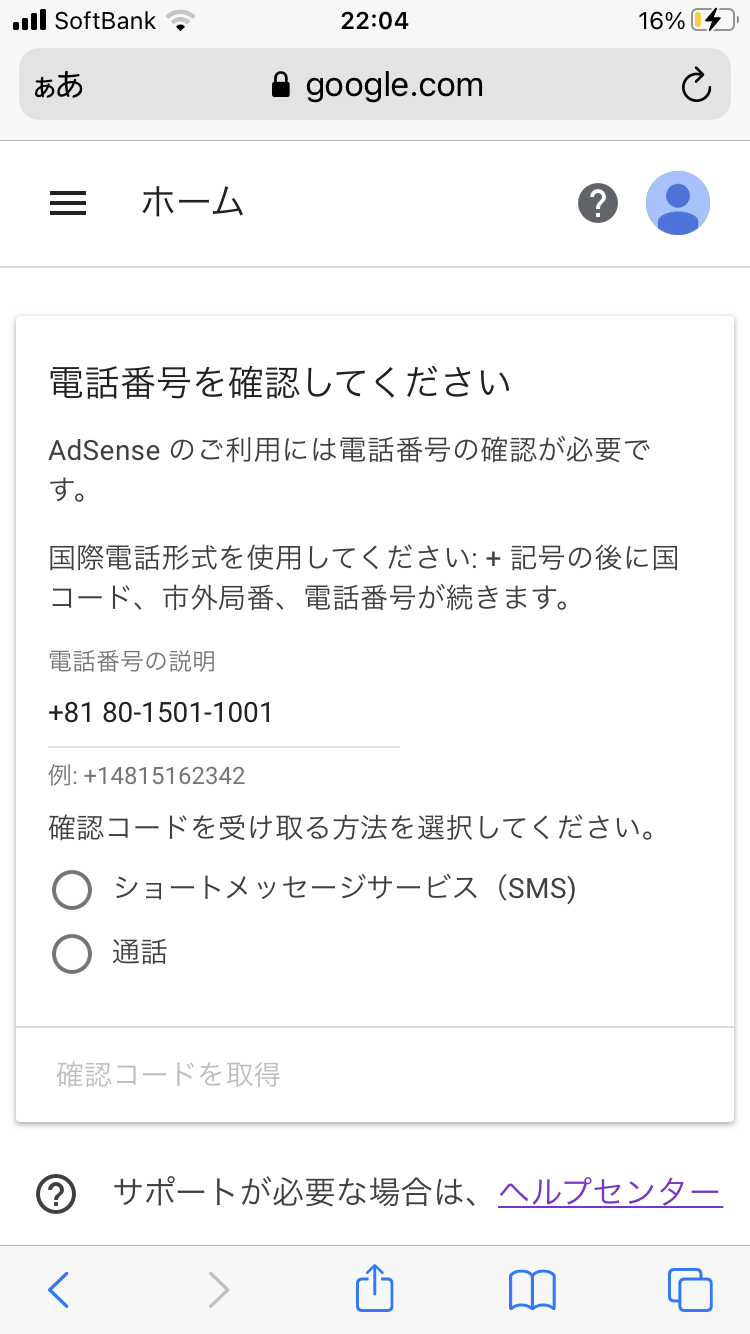Click the ホーム page title
This screenshot has height=1334, width=750.
[193, 202]
